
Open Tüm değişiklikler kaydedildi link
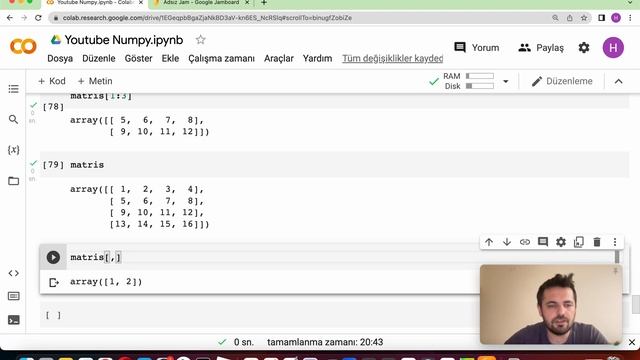[393, 58]
